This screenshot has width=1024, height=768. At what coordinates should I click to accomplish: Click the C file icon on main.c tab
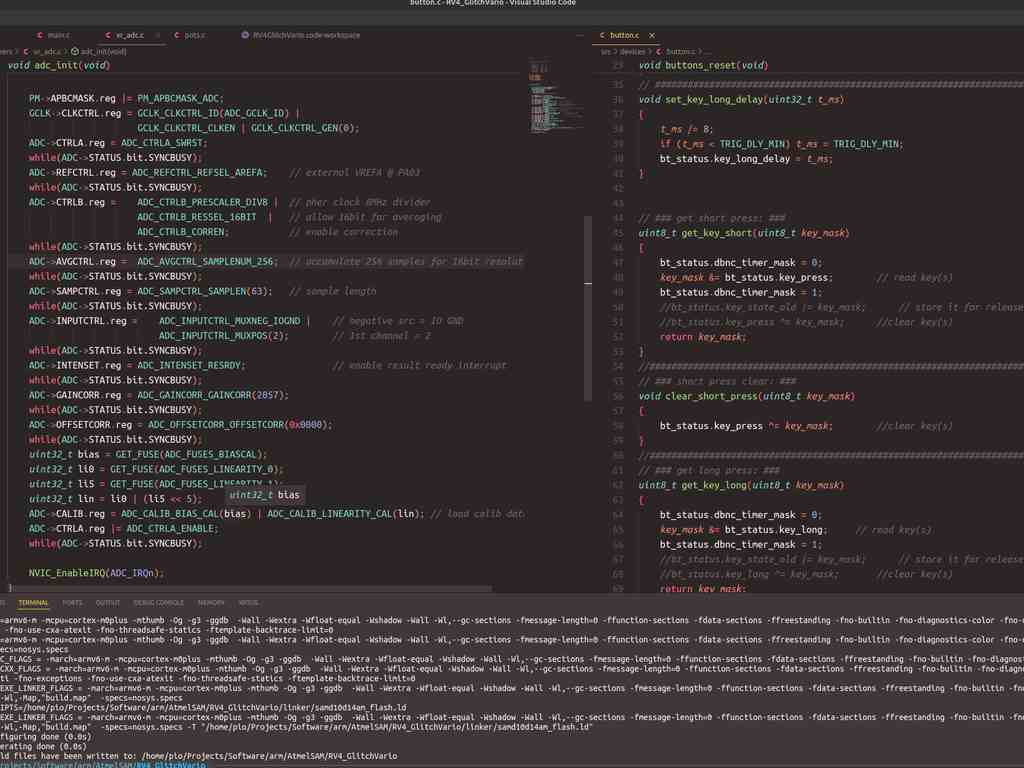[40, 35]
